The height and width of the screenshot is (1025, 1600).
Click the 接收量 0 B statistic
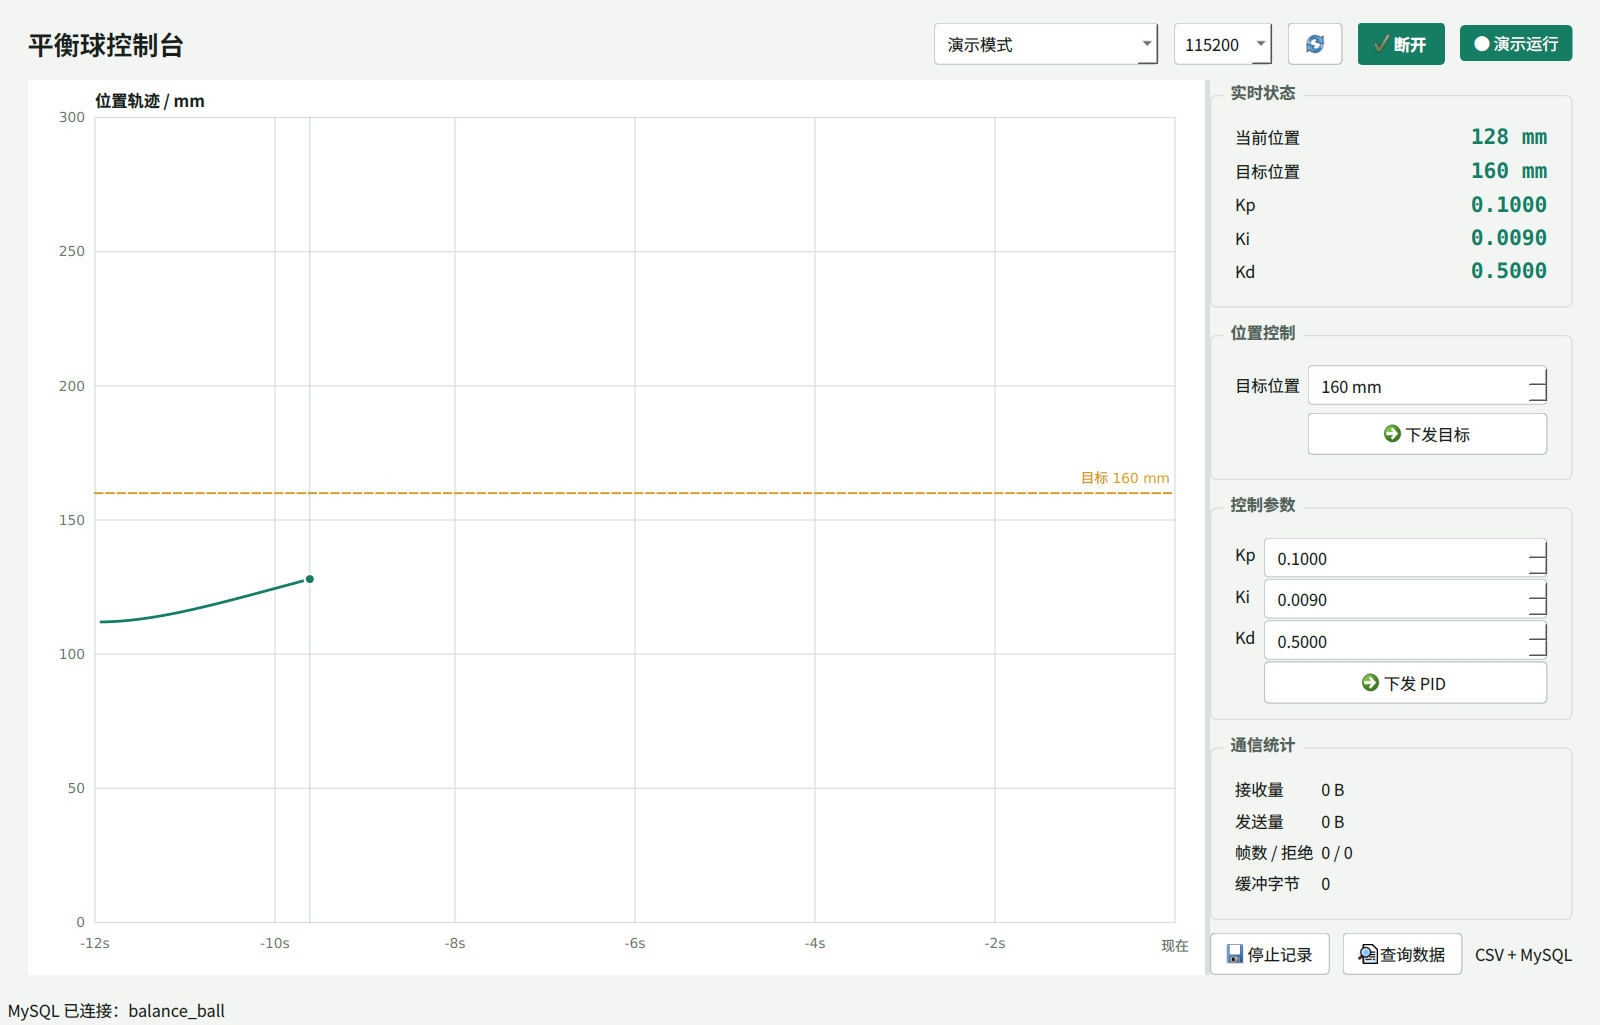click(x=1290, y=790)
